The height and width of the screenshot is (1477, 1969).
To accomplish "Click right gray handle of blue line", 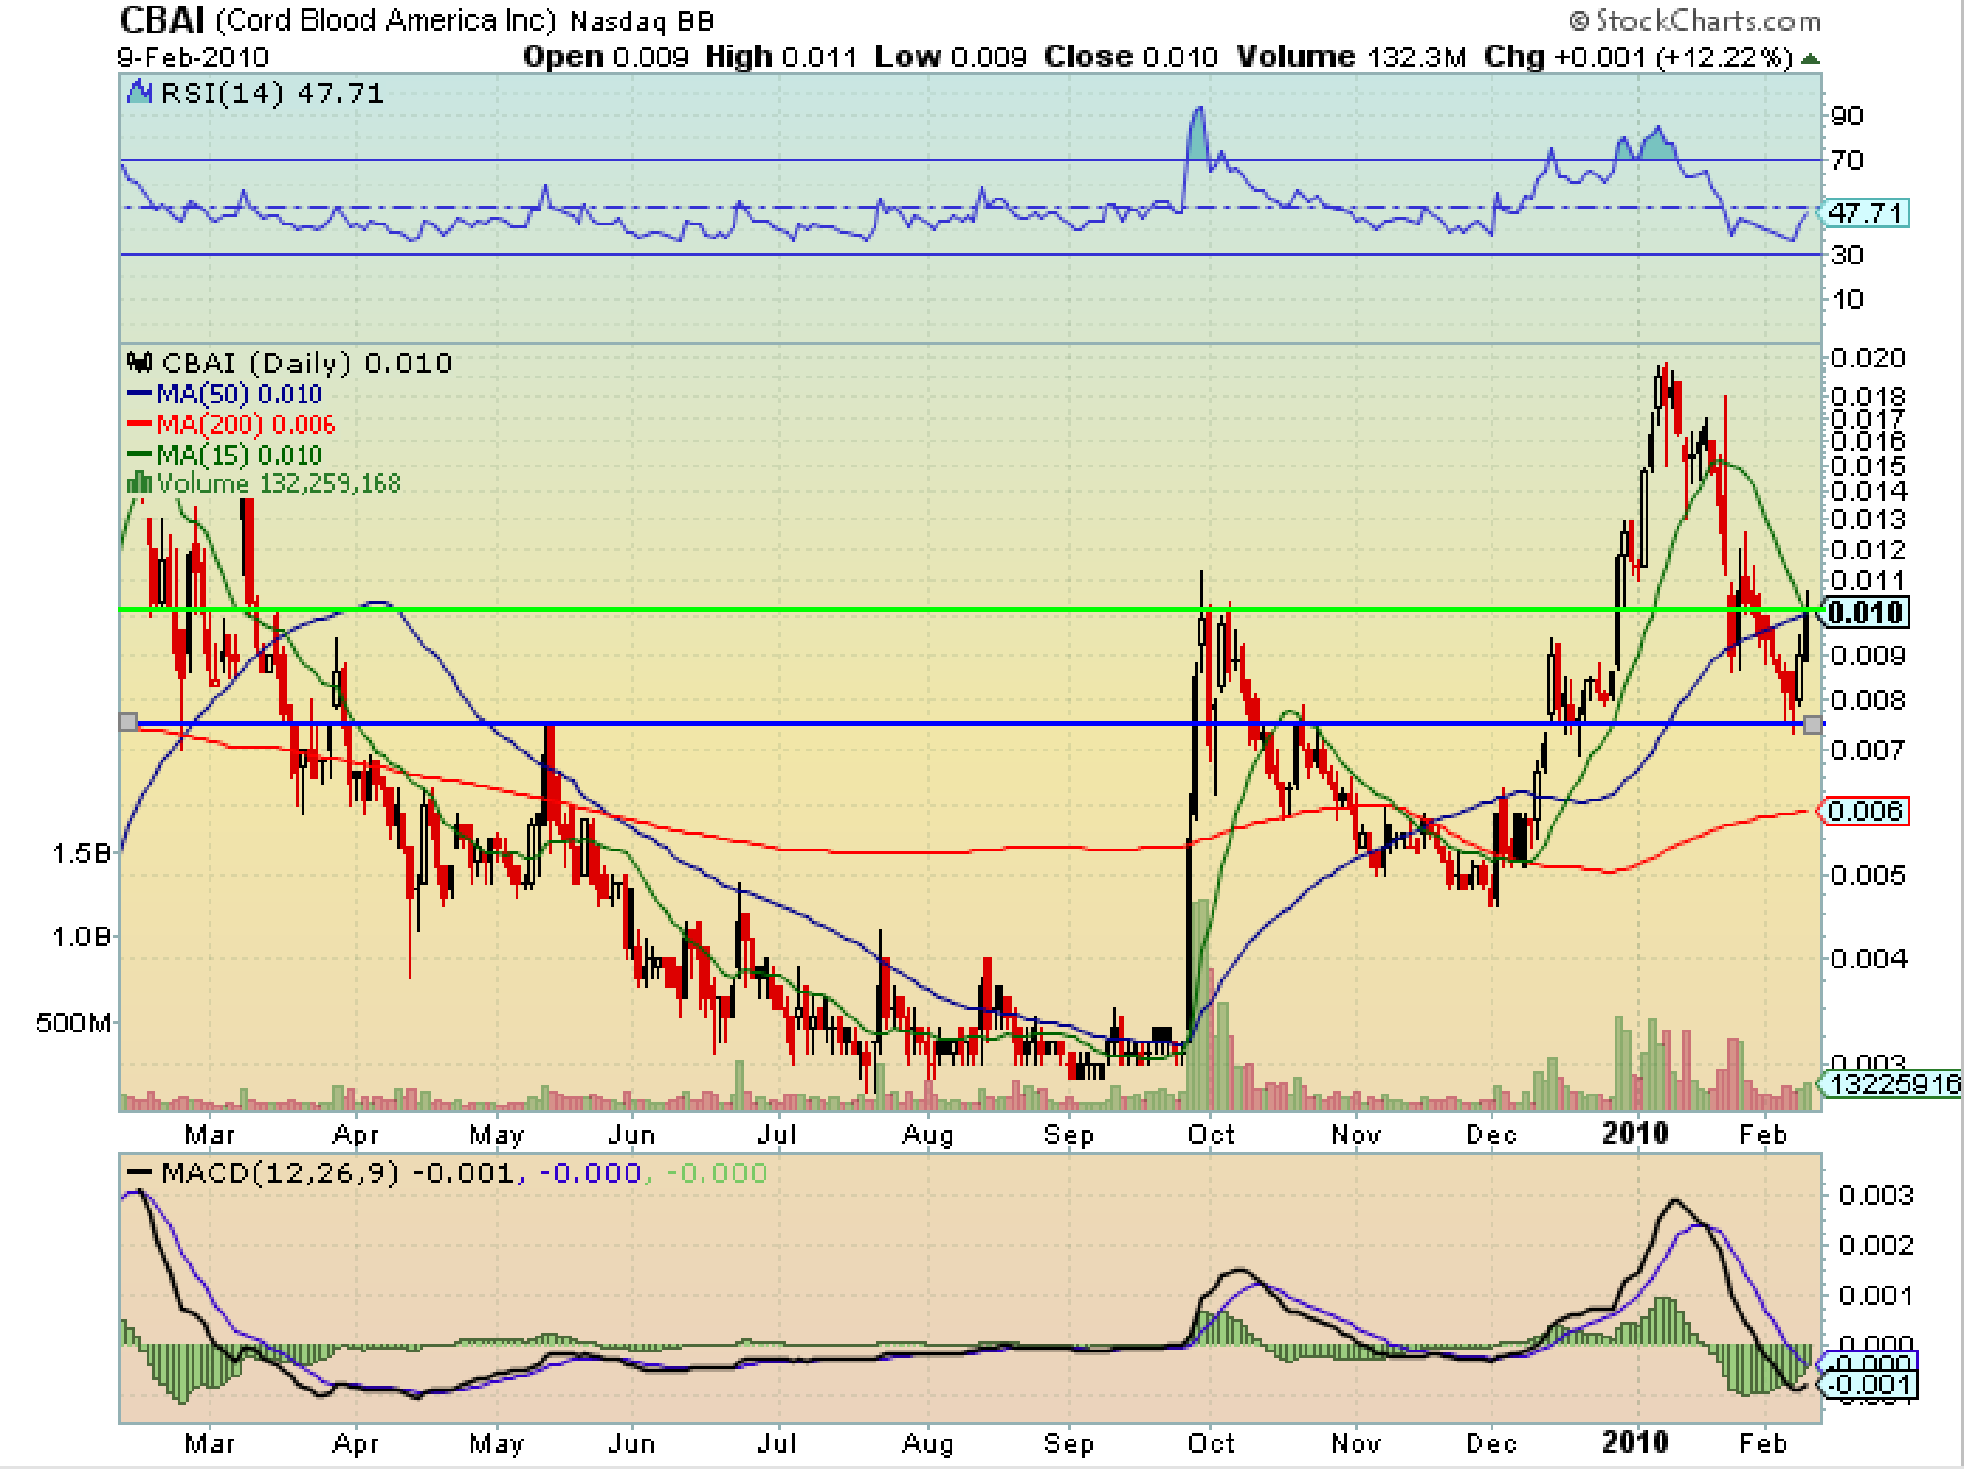I will coord(1812,724).
